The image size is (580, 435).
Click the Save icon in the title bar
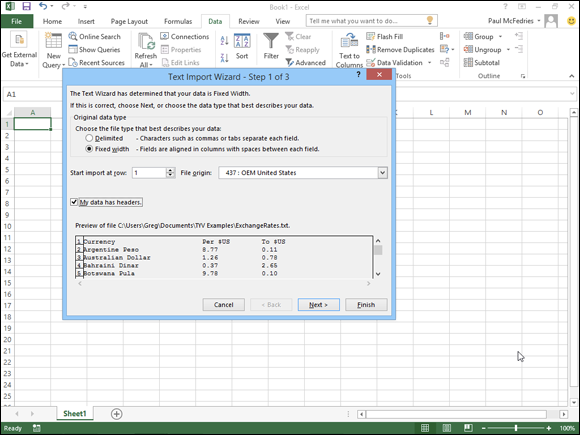(x=26, y=6)
